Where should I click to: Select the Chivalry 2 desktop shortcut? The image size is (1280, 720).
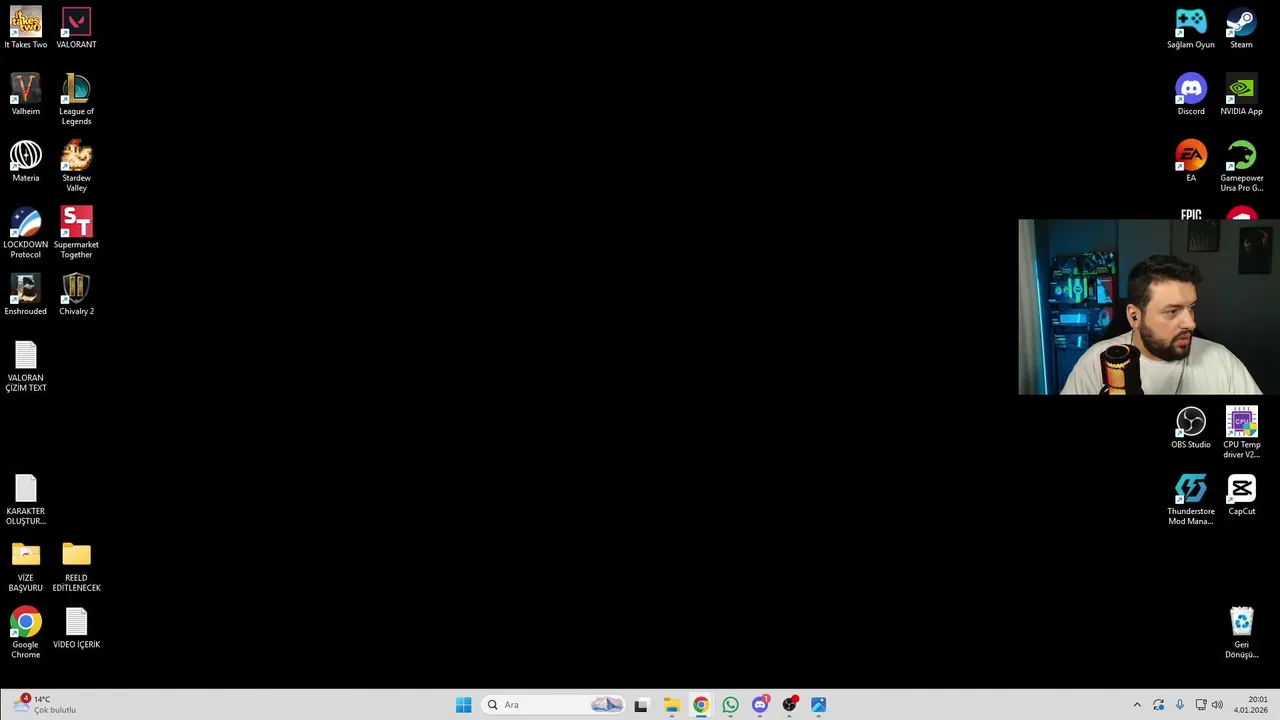[76, 295]
